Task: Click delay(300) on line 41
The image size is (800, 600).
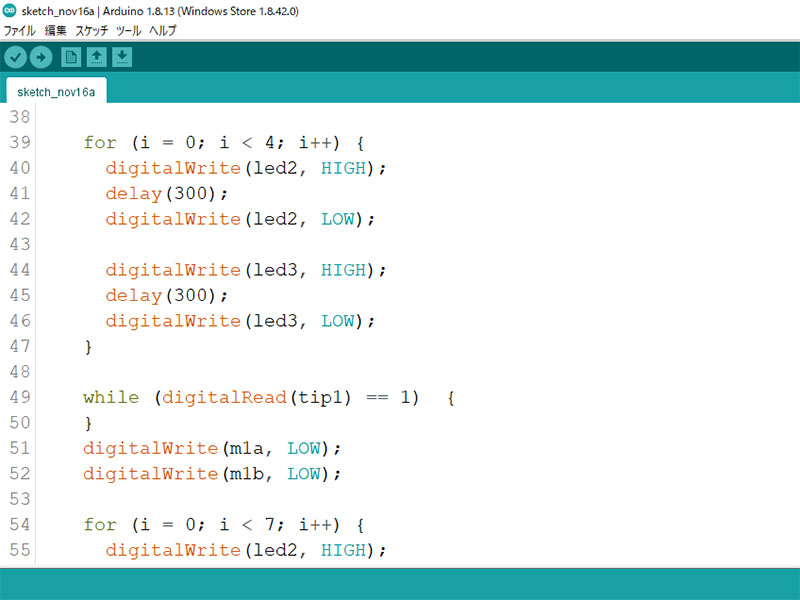Action: pos(167,193)
